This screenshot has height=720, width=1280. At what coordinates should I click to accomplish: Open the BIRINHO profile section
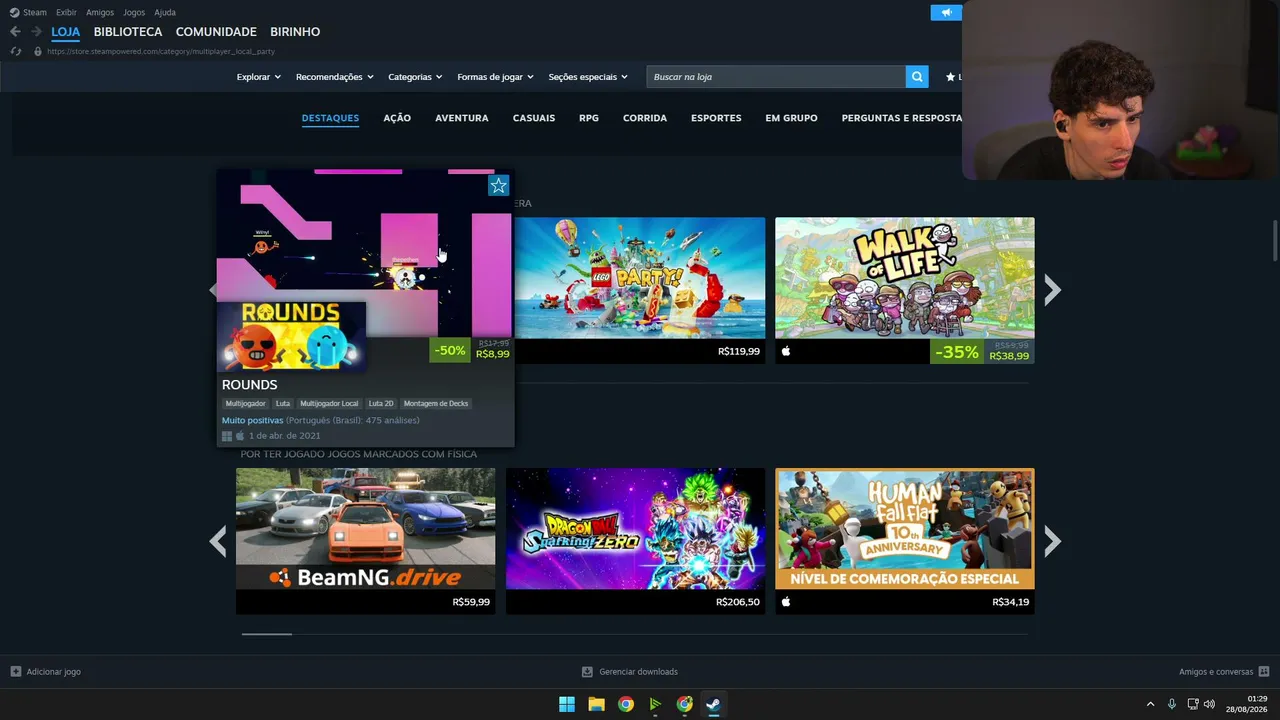tap(295, 32)
